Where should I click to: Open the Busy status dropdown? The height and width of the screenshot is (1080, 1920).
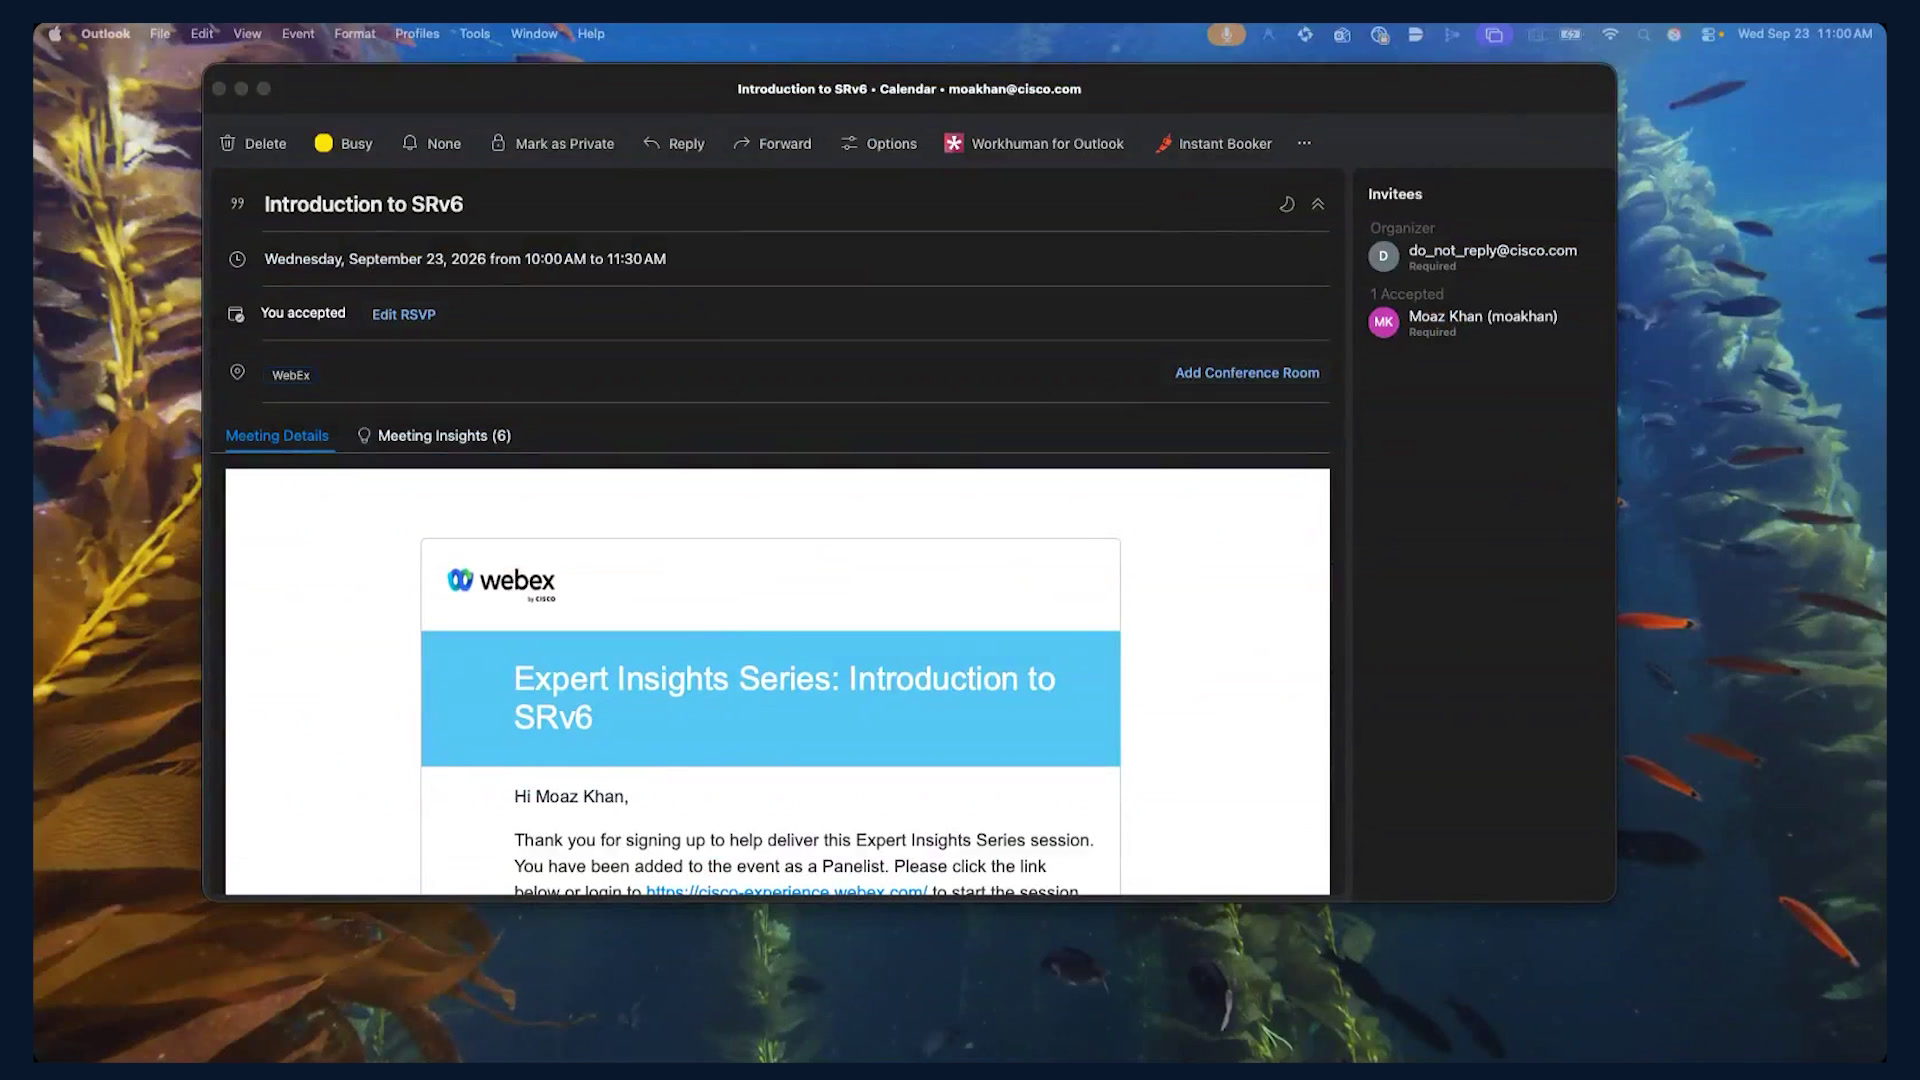click(x=343, y=143)
